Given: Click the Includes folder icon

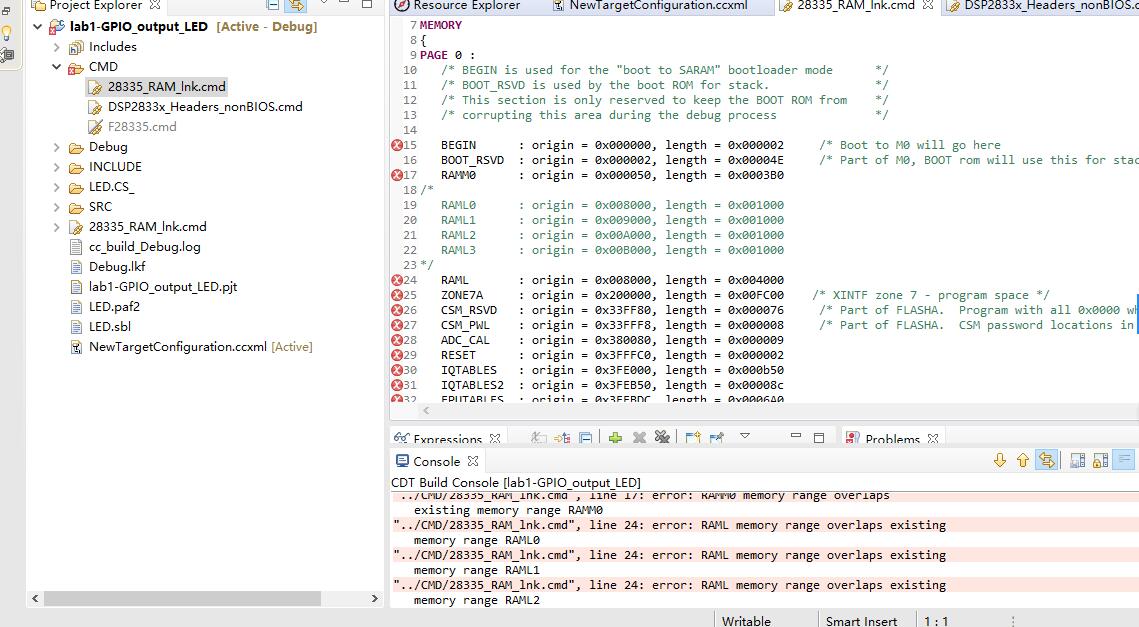Looking at the screenshot, I should click(x=76, y=47).
